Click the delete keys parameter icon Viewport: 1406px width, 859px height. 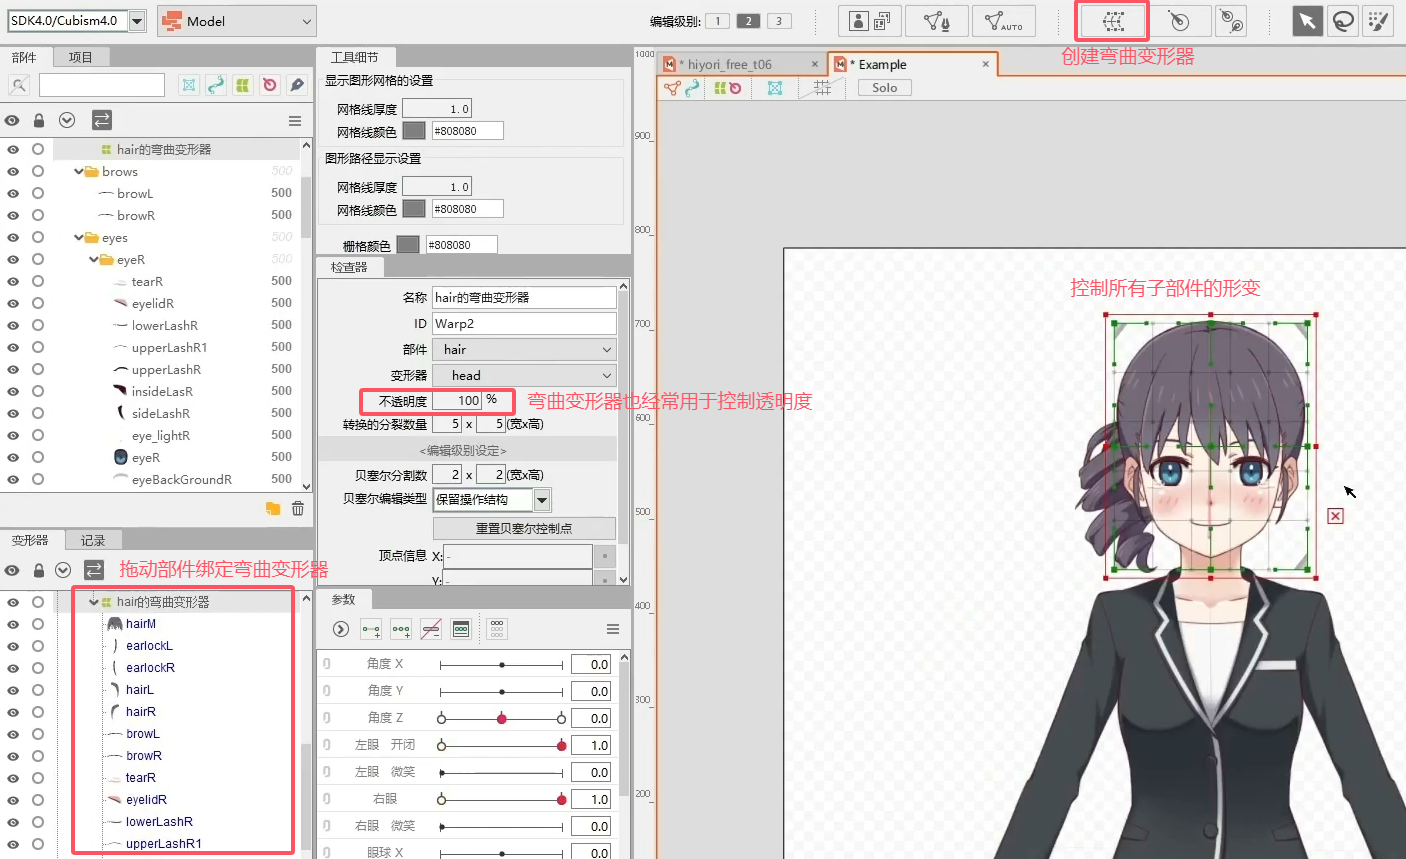431,629
